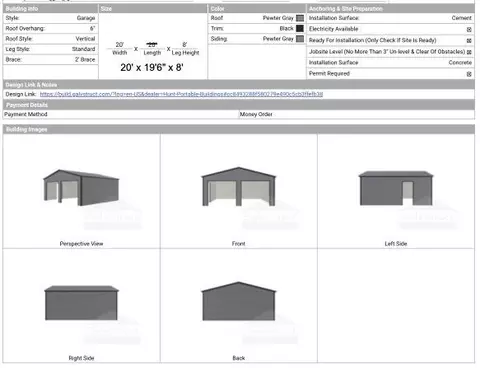
Task: Click the struck-through Length value
Action: 152,45
